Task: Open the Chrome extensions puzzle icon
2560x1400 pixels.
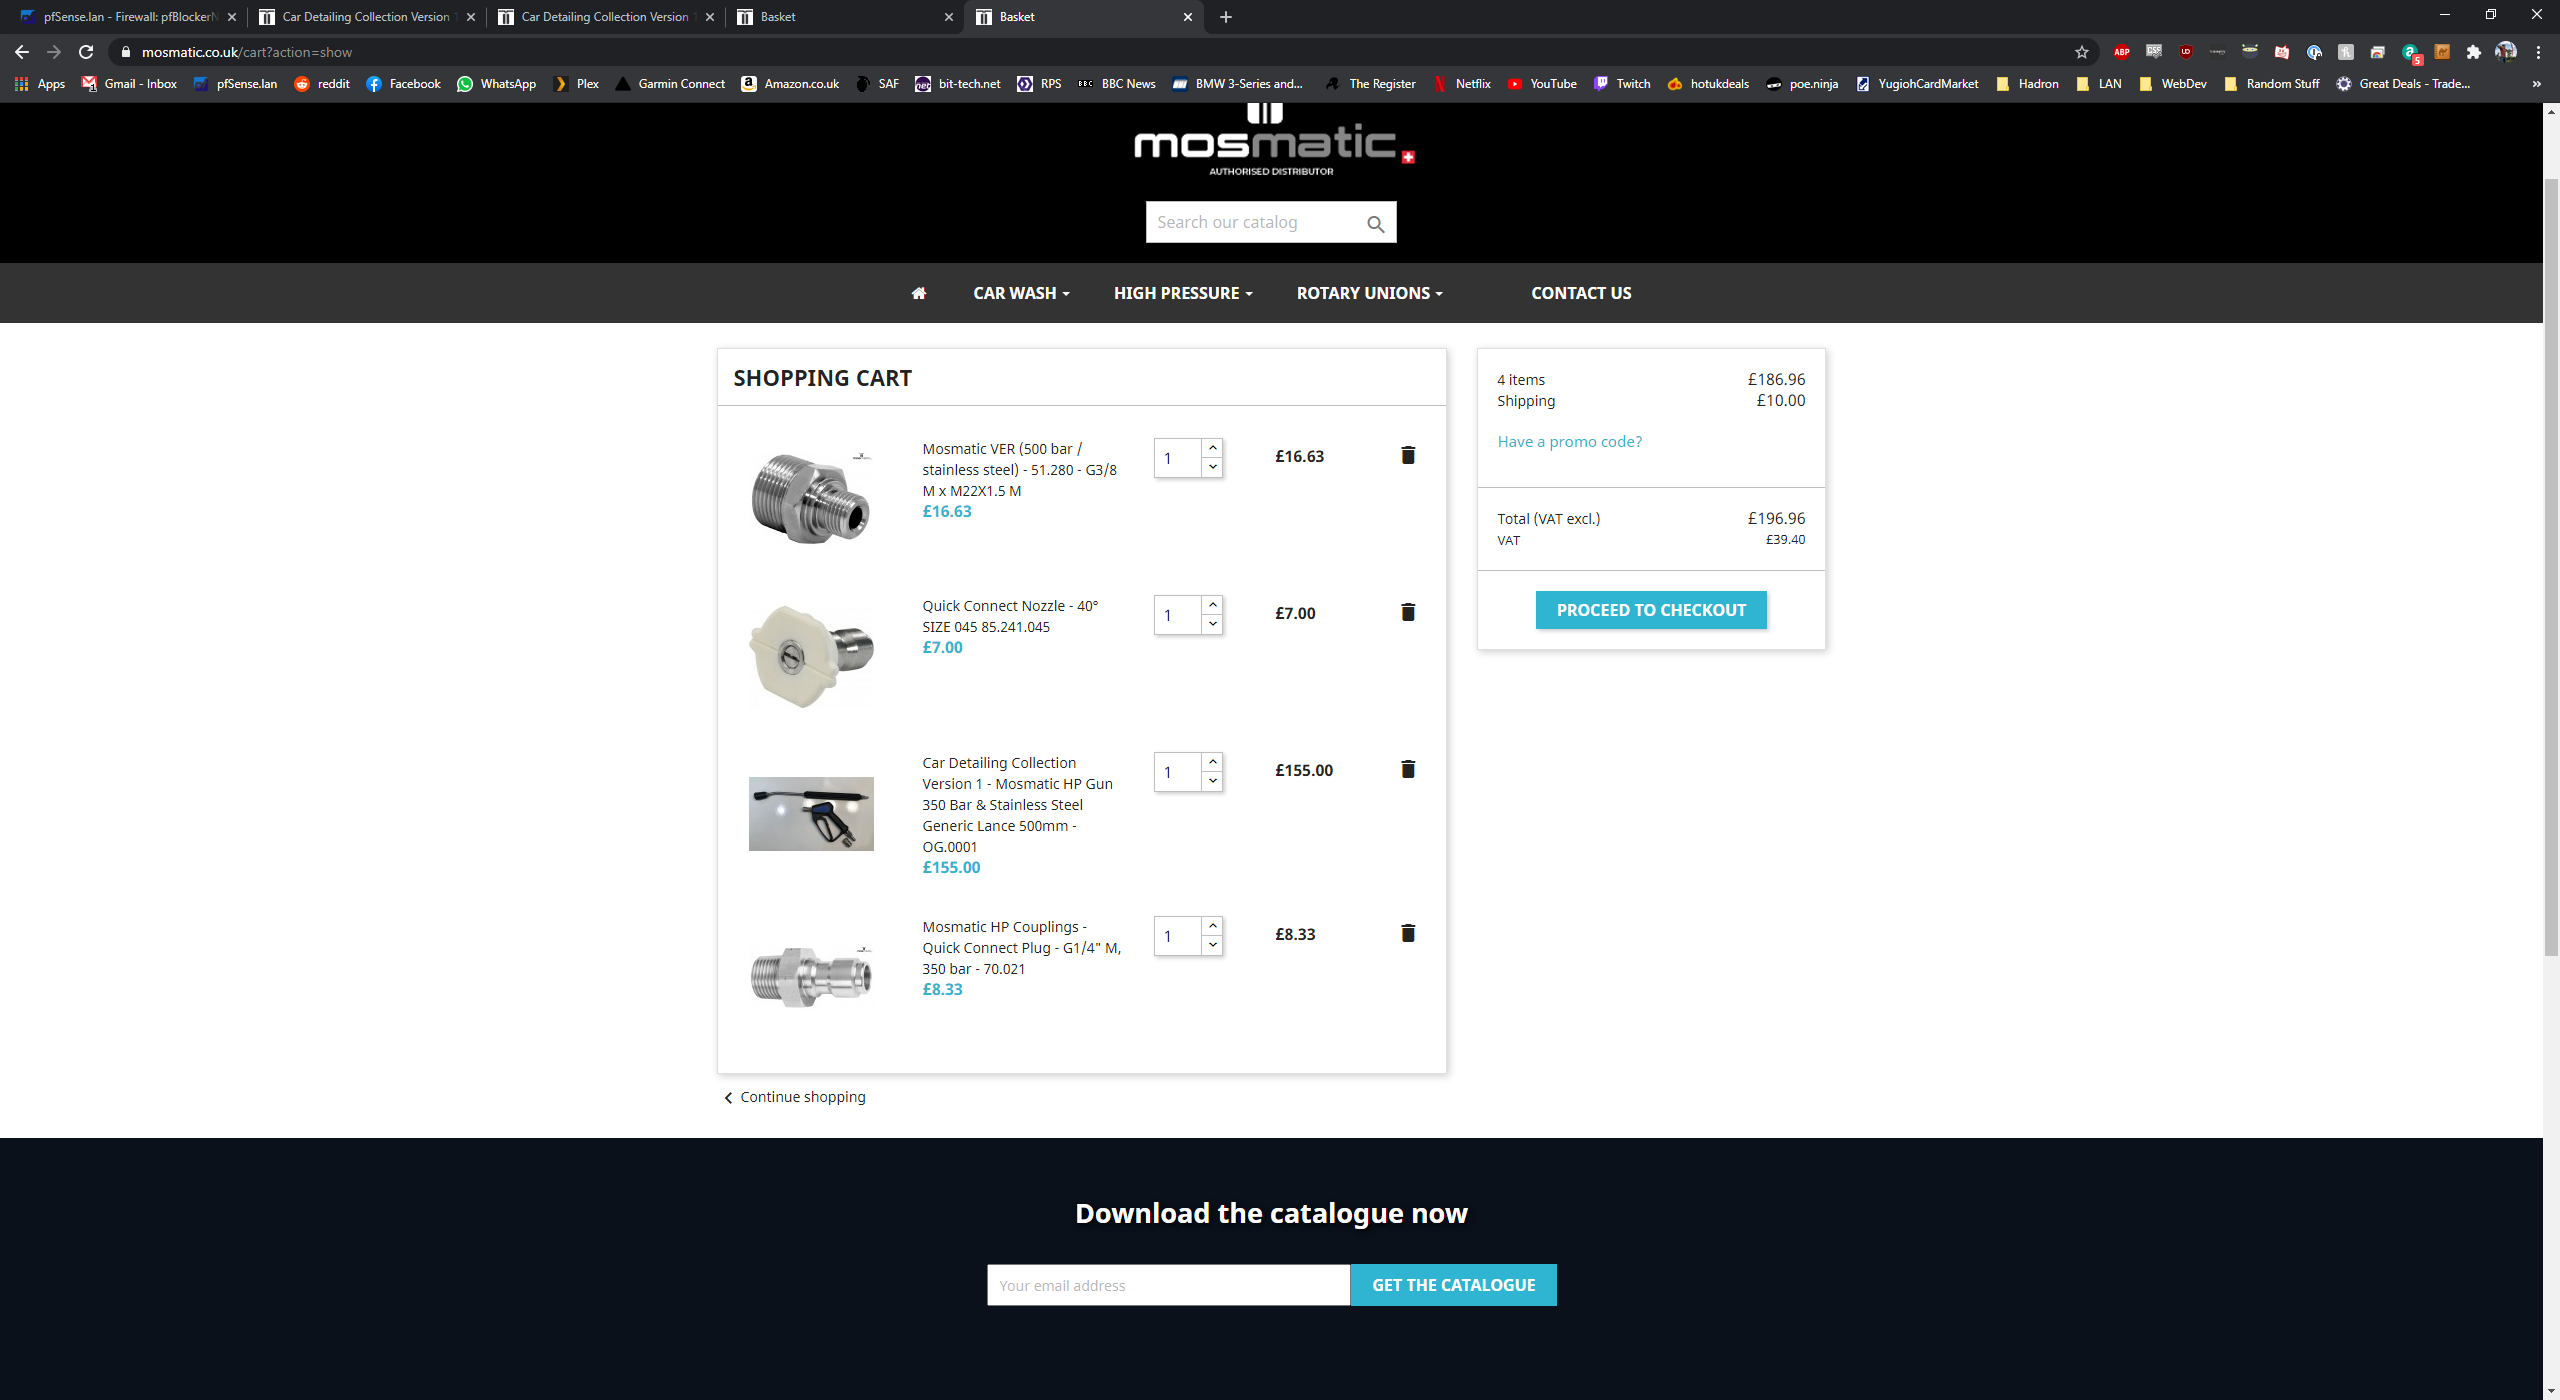Action: (2474, 52)
